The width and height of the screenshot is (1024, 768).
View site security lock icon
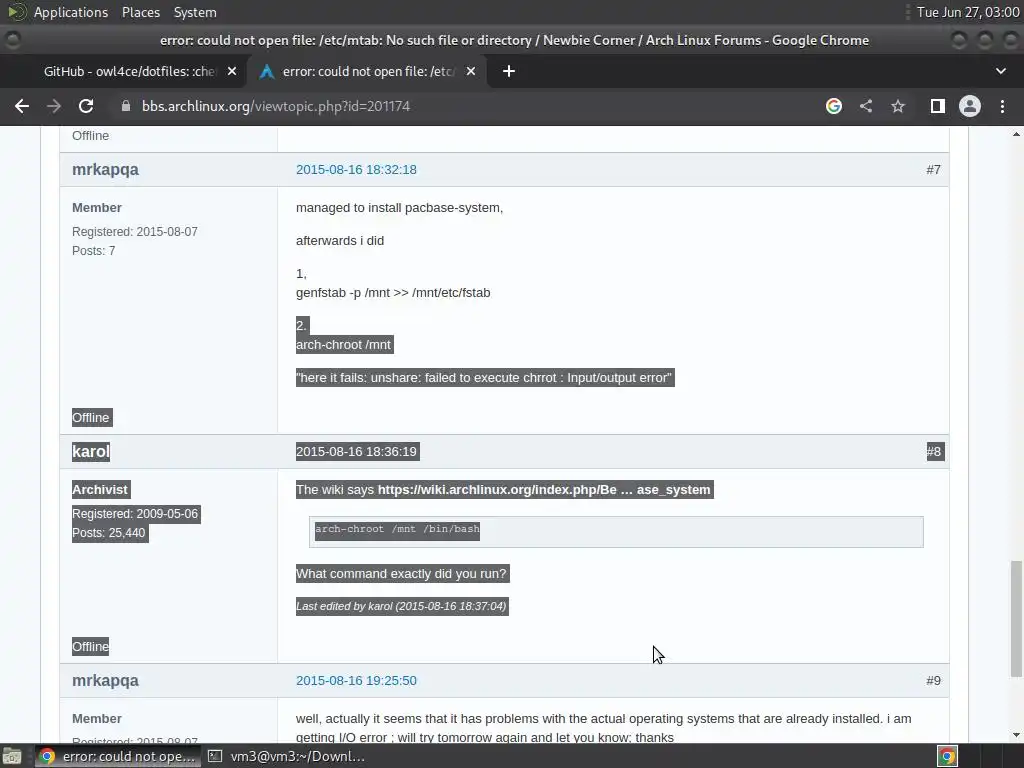click(x=126, y=106)
